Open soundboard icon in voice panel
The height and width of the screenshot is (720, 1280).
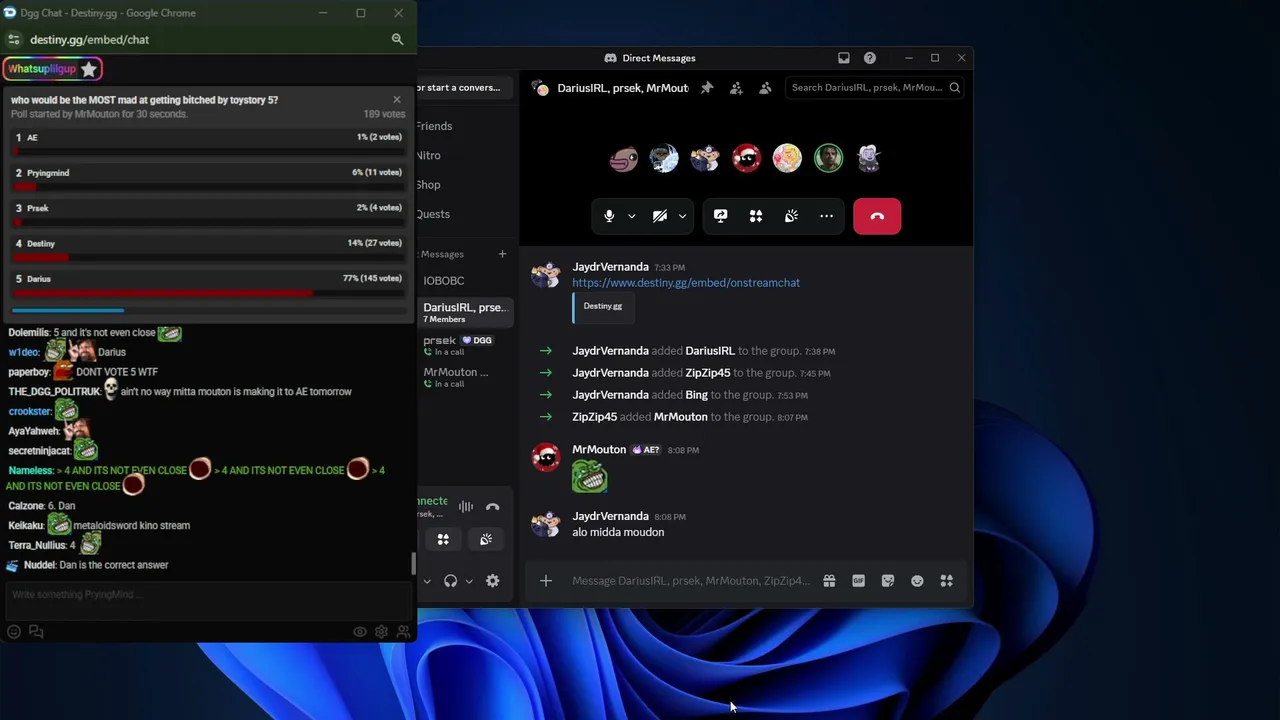(x=486, y=540)
